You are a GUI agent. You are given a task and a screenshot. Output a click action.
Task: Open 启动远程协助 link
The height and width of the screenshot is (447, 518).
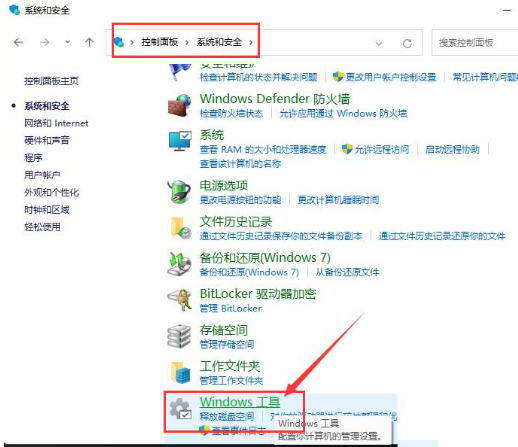(x=452, y=150)
